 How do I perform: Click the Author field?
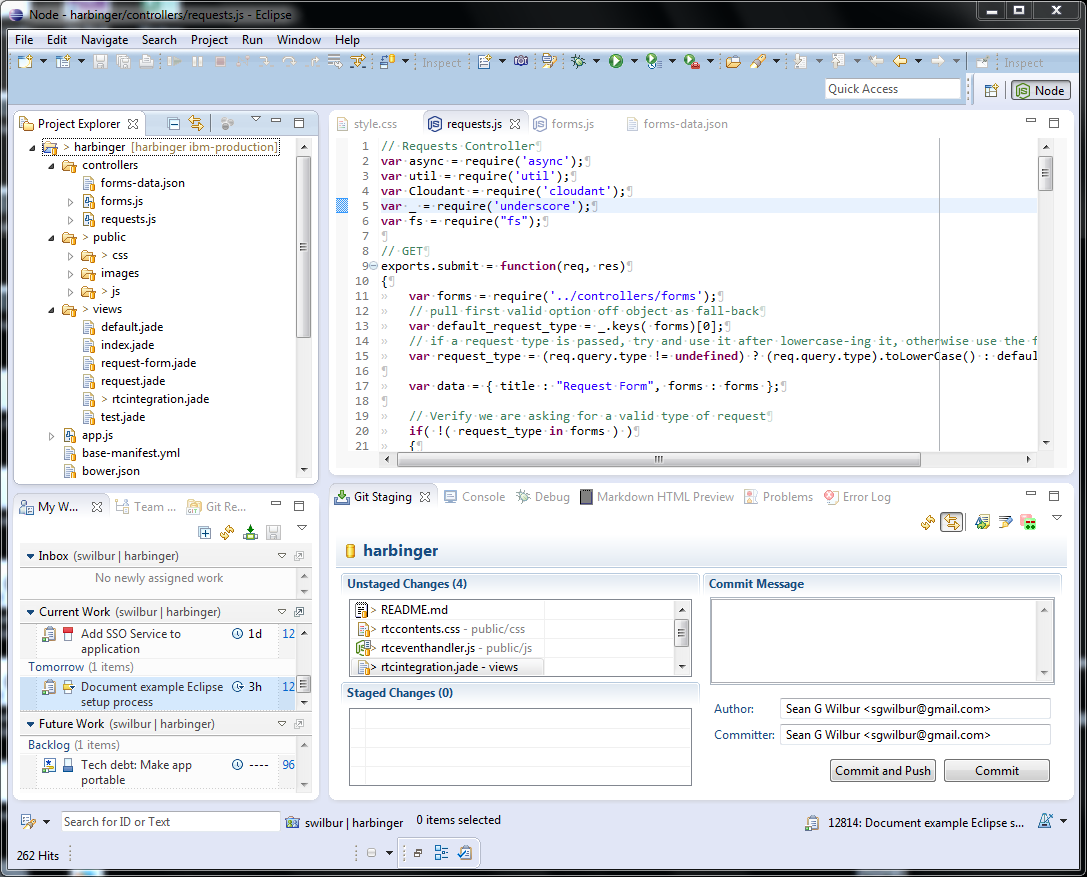click(914, 709)
